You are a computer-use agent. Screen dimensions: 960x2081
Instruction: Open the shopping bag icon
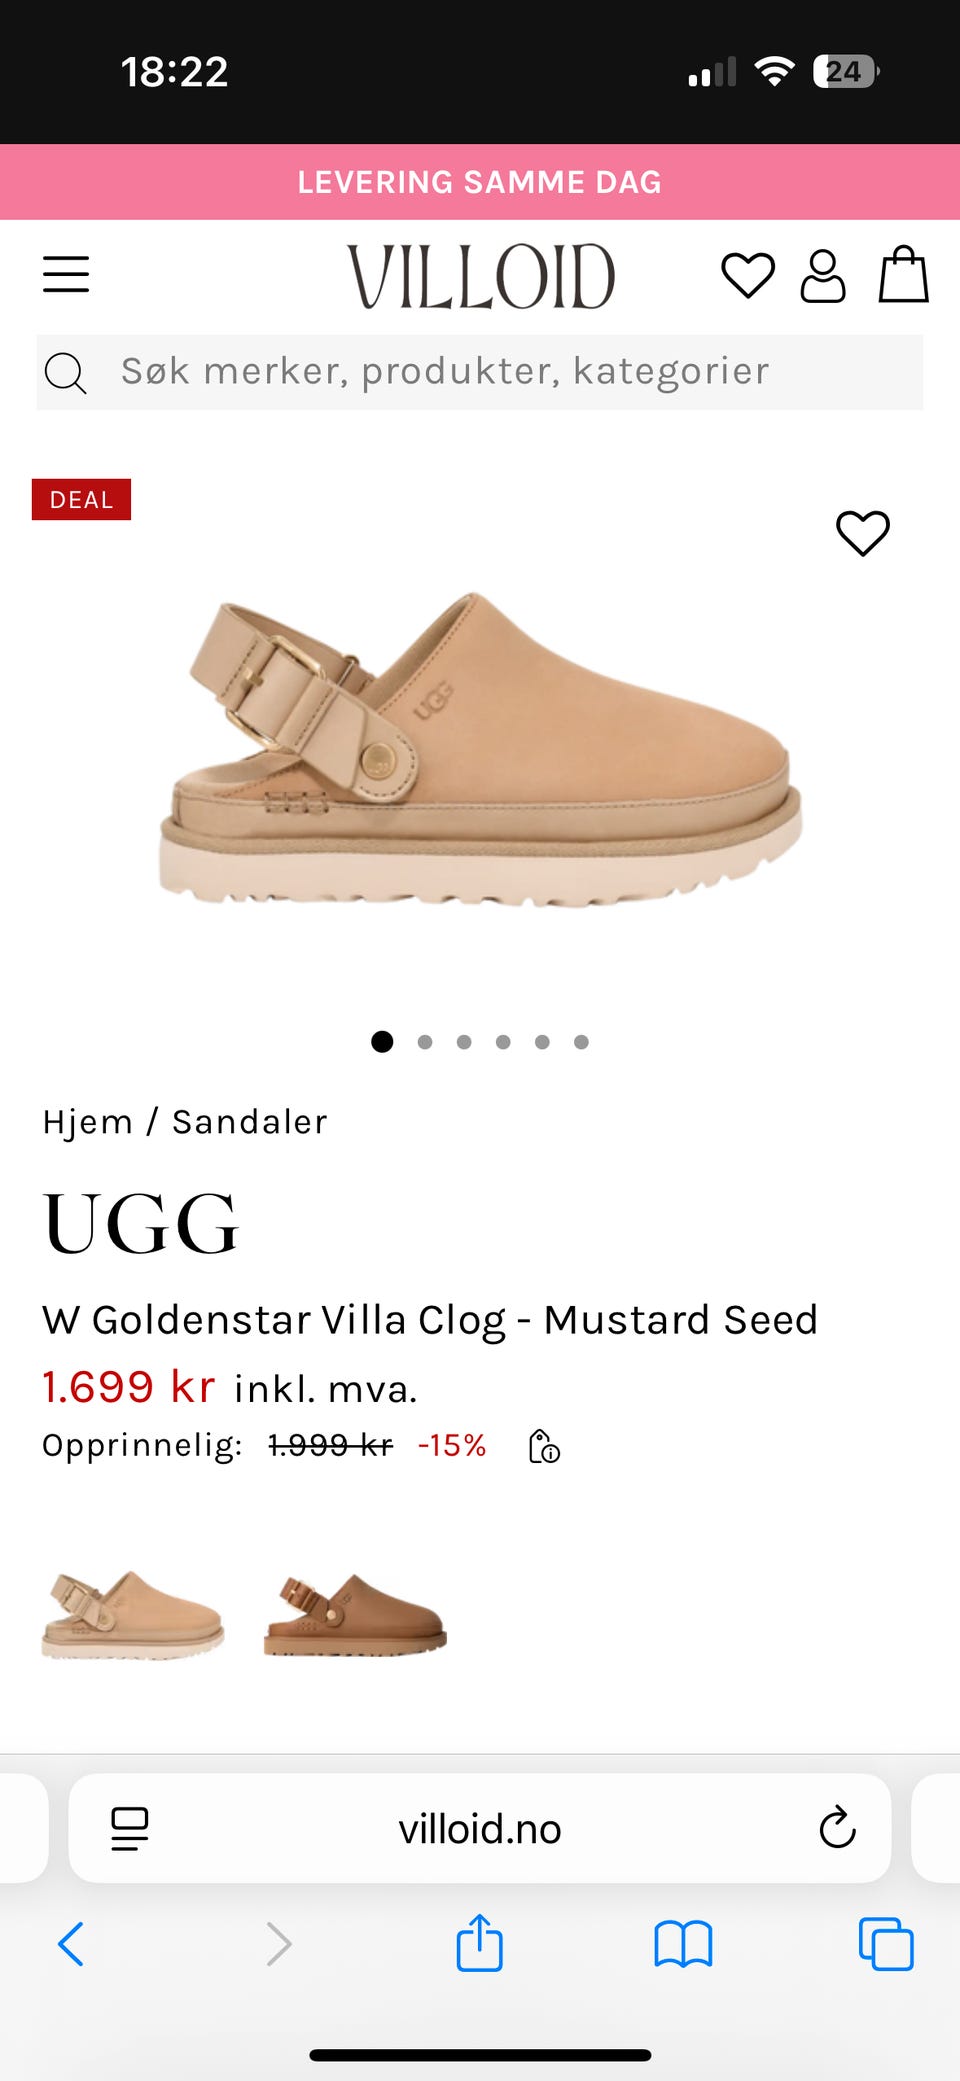click(x=904, y=274)
